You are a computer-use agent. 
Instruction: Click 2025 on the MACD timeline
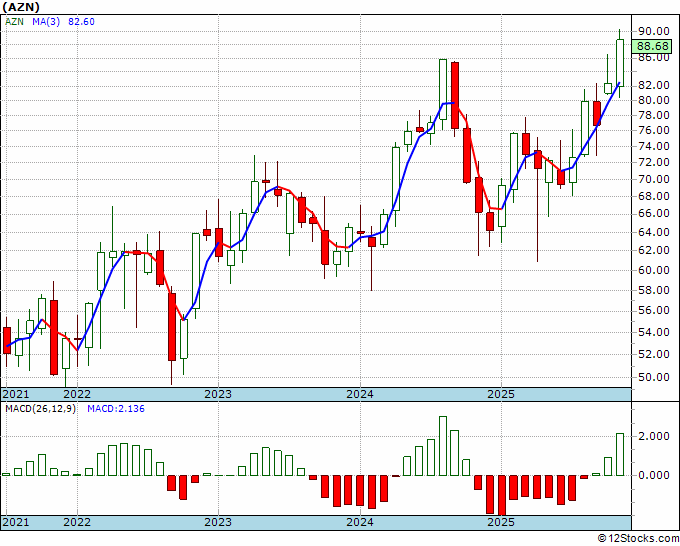pyautogui.click(x=501, y=522)
